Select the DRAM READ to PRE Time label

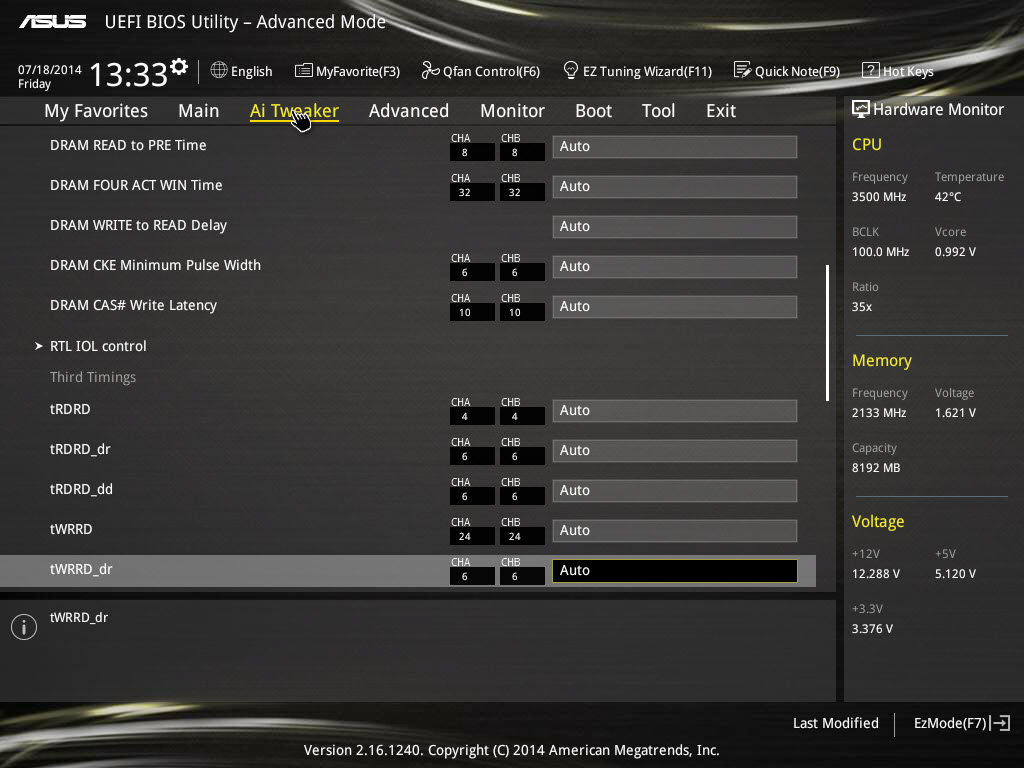click(x=128, y=145)
